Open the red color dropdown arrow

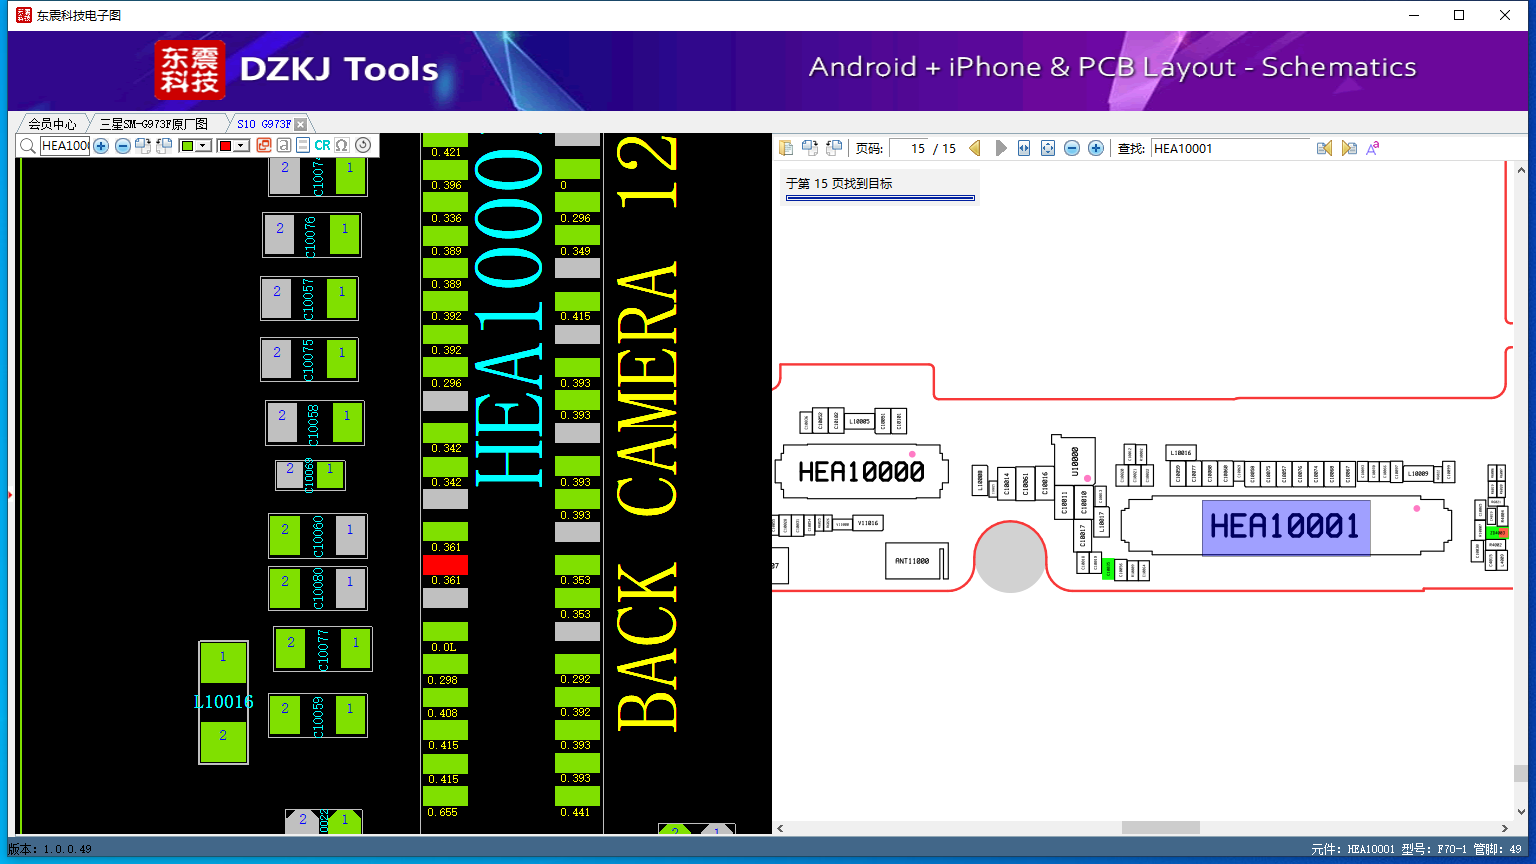pos(241,146)
